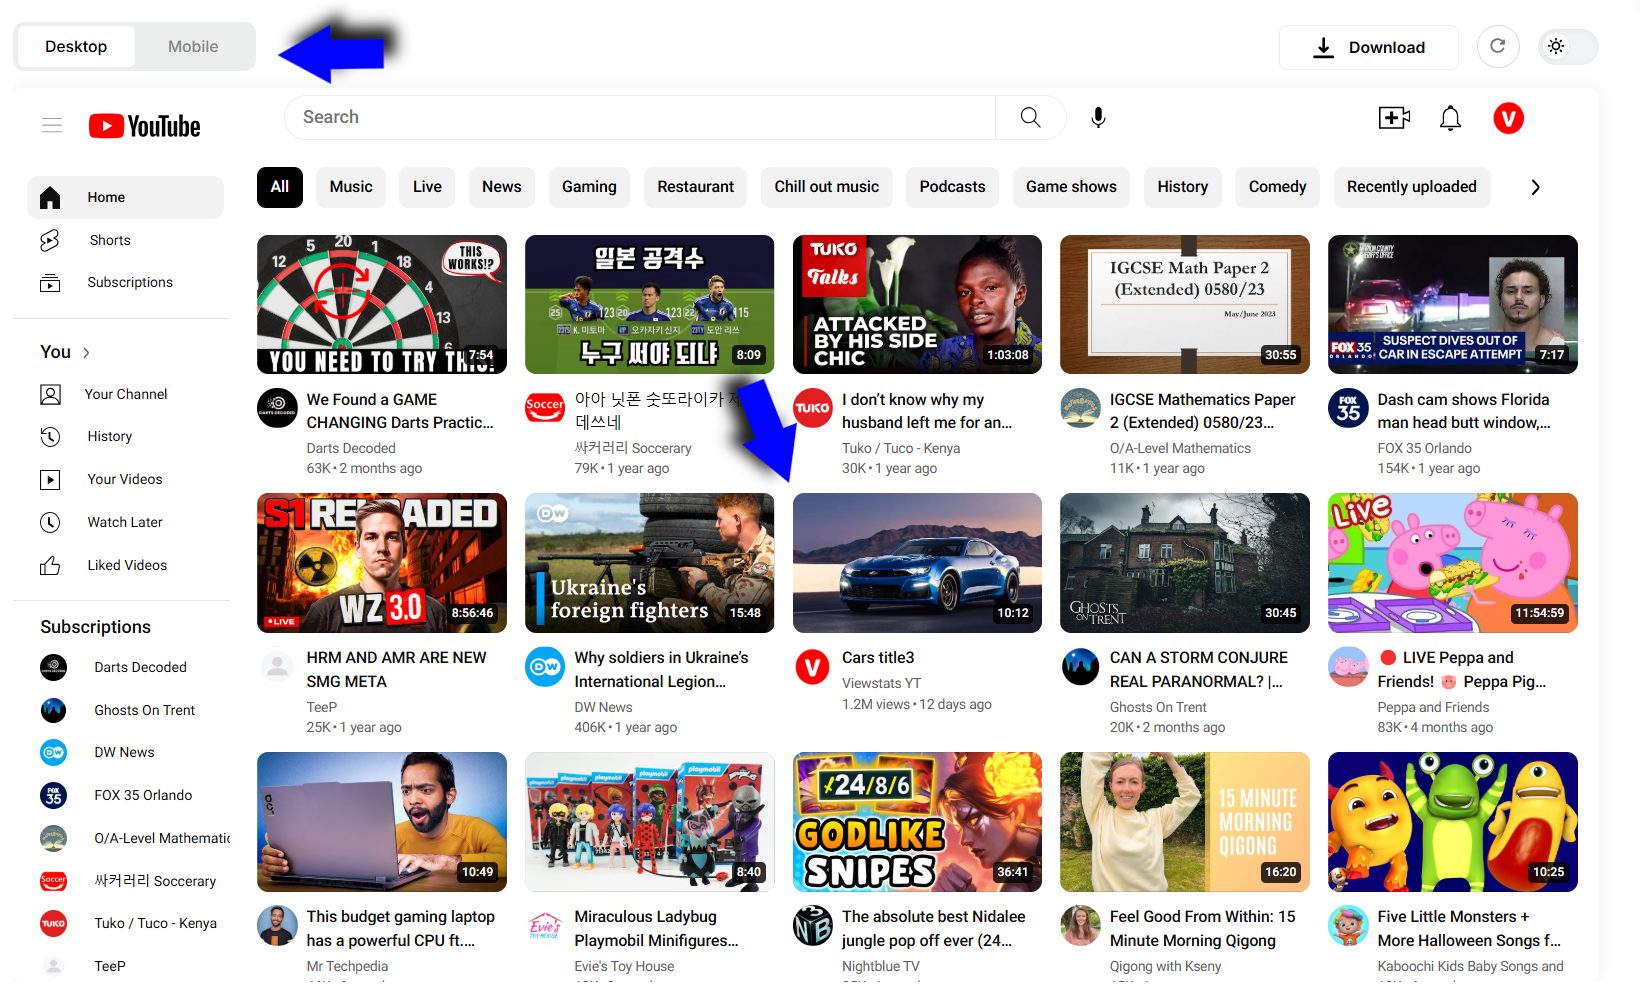Open the darts practice video thumbnail

tap(382, 305)
